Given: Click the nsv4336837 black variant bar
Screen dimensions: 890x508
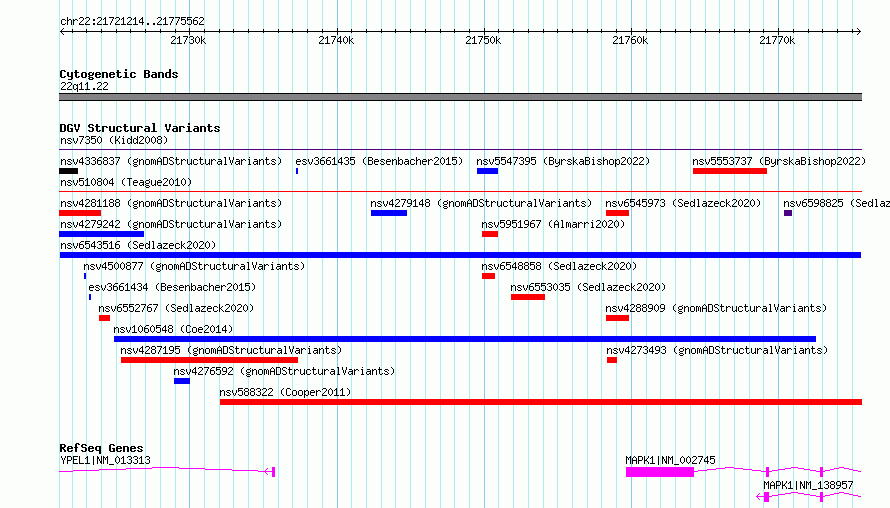Looking at the screenshot, I should 69,171.
